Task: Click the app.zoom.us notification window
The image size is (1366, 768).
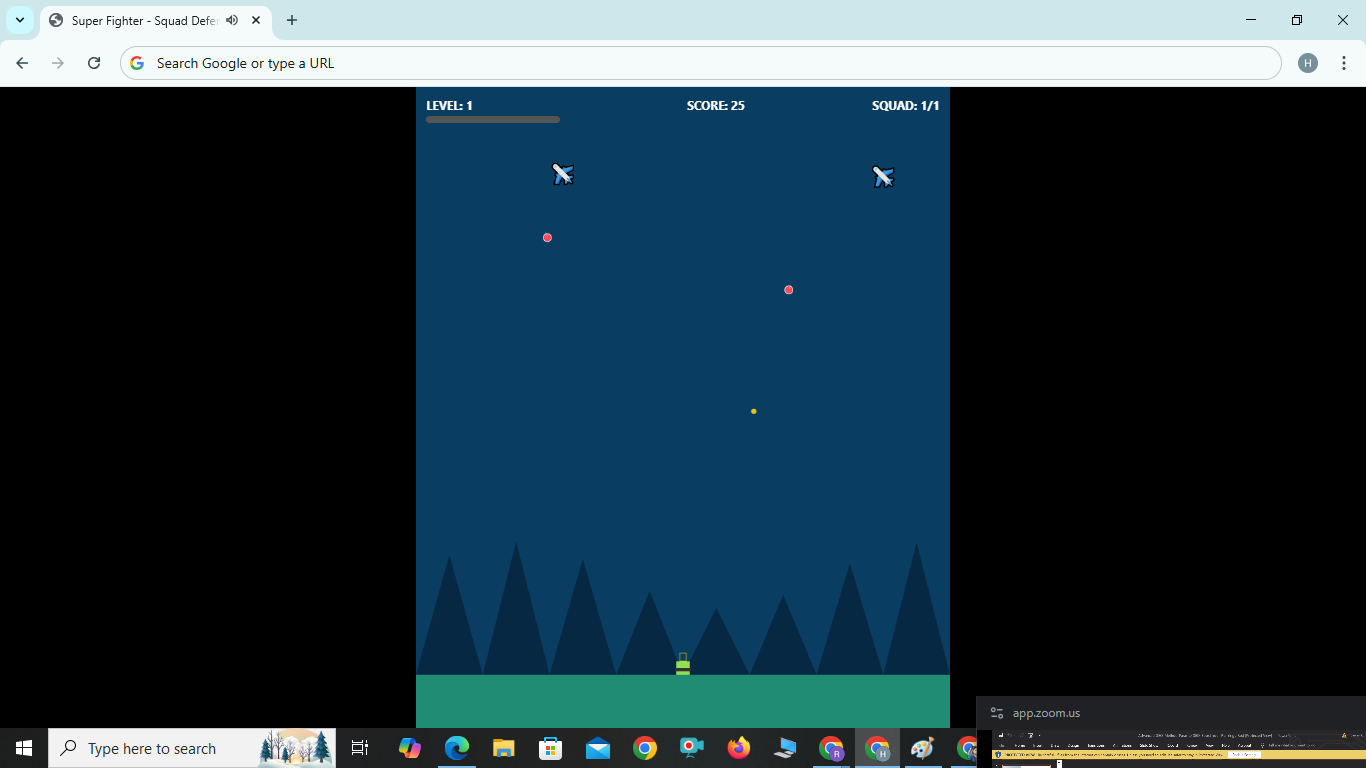Action: pos(1046,713)
